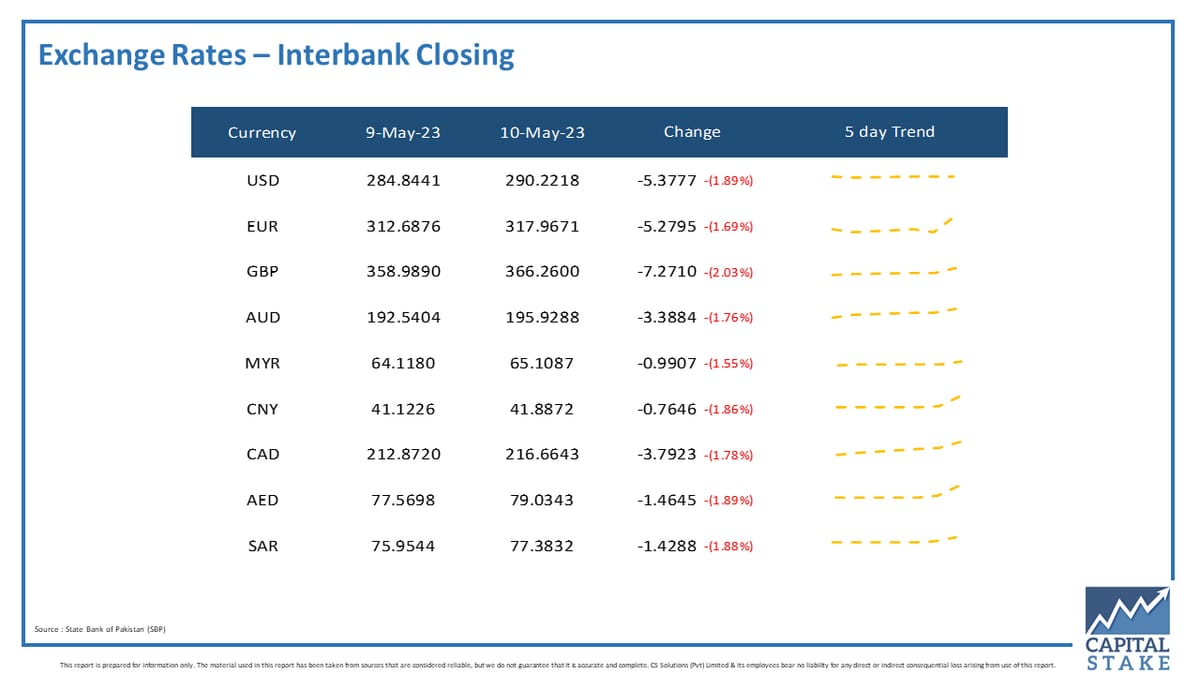This screenshot has width=1200, height=675.
Task: Click the State Bank of Pakistan source note
Action: (99, 629)
